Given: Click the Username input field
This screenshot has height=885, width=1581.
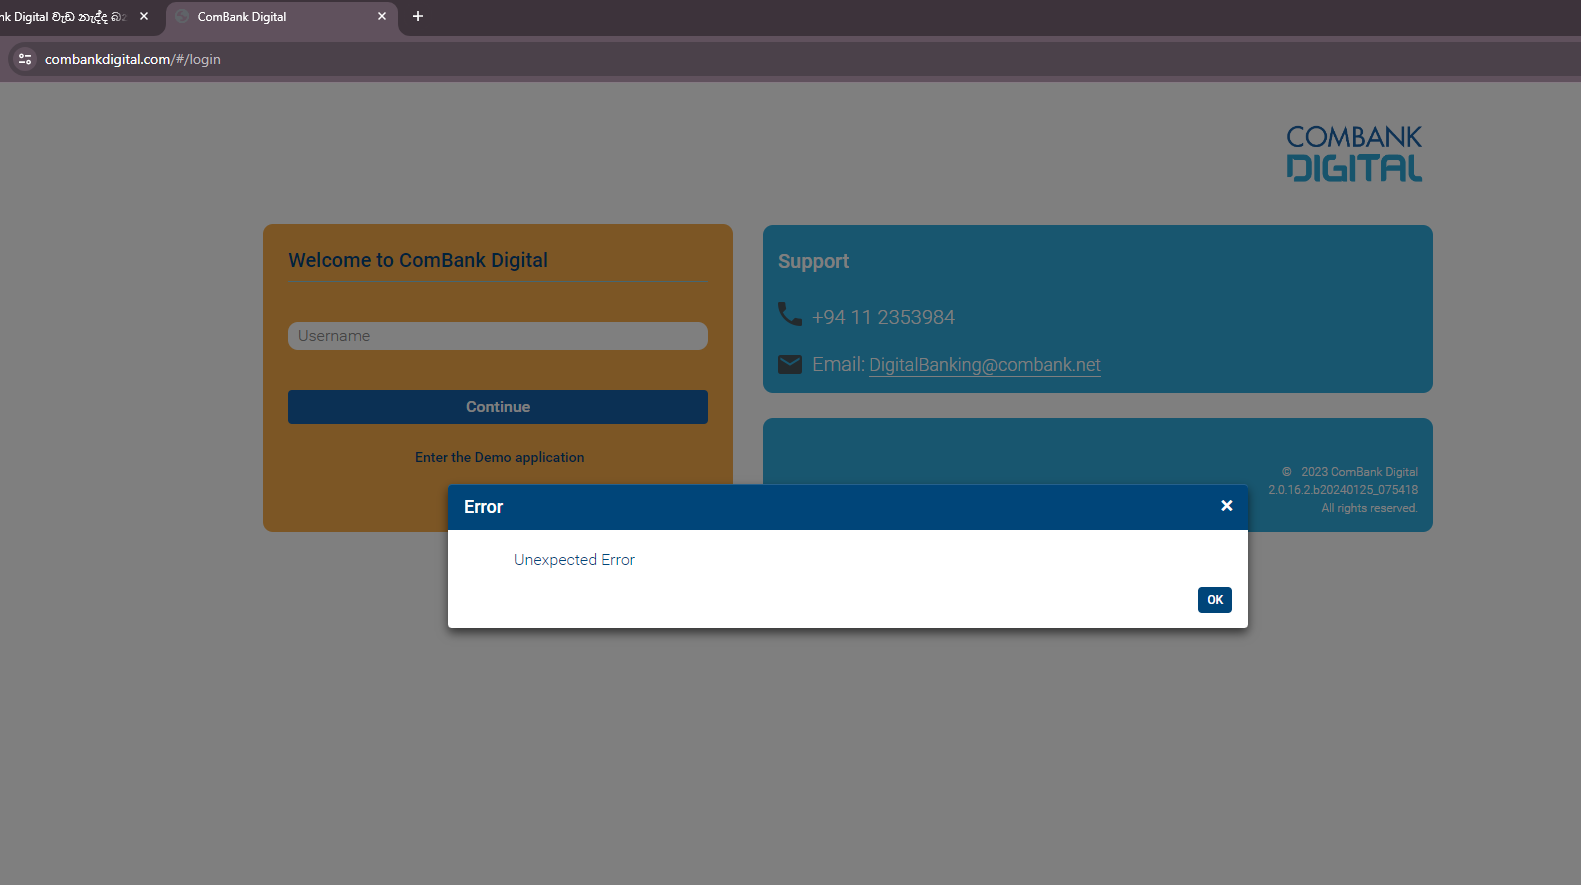Looking at the screenshot, I should coord(498,336).
